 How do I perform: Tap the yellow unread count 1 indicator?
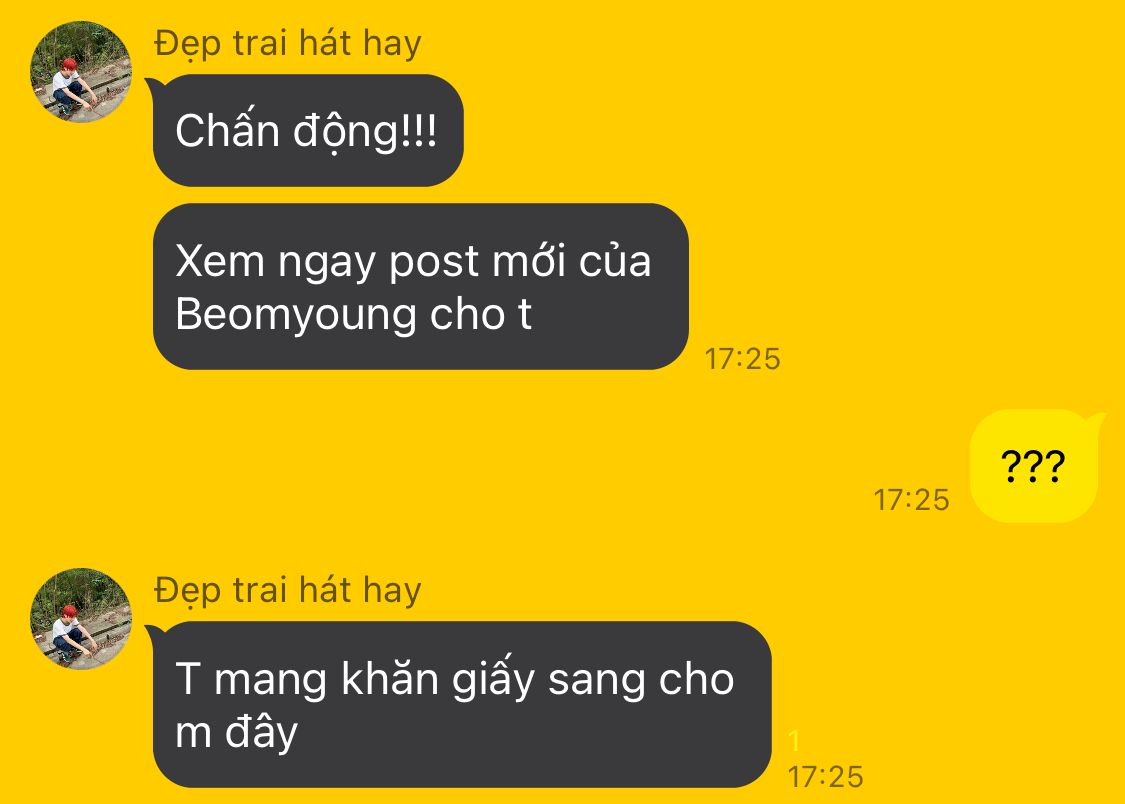click(x=794, y=740)
